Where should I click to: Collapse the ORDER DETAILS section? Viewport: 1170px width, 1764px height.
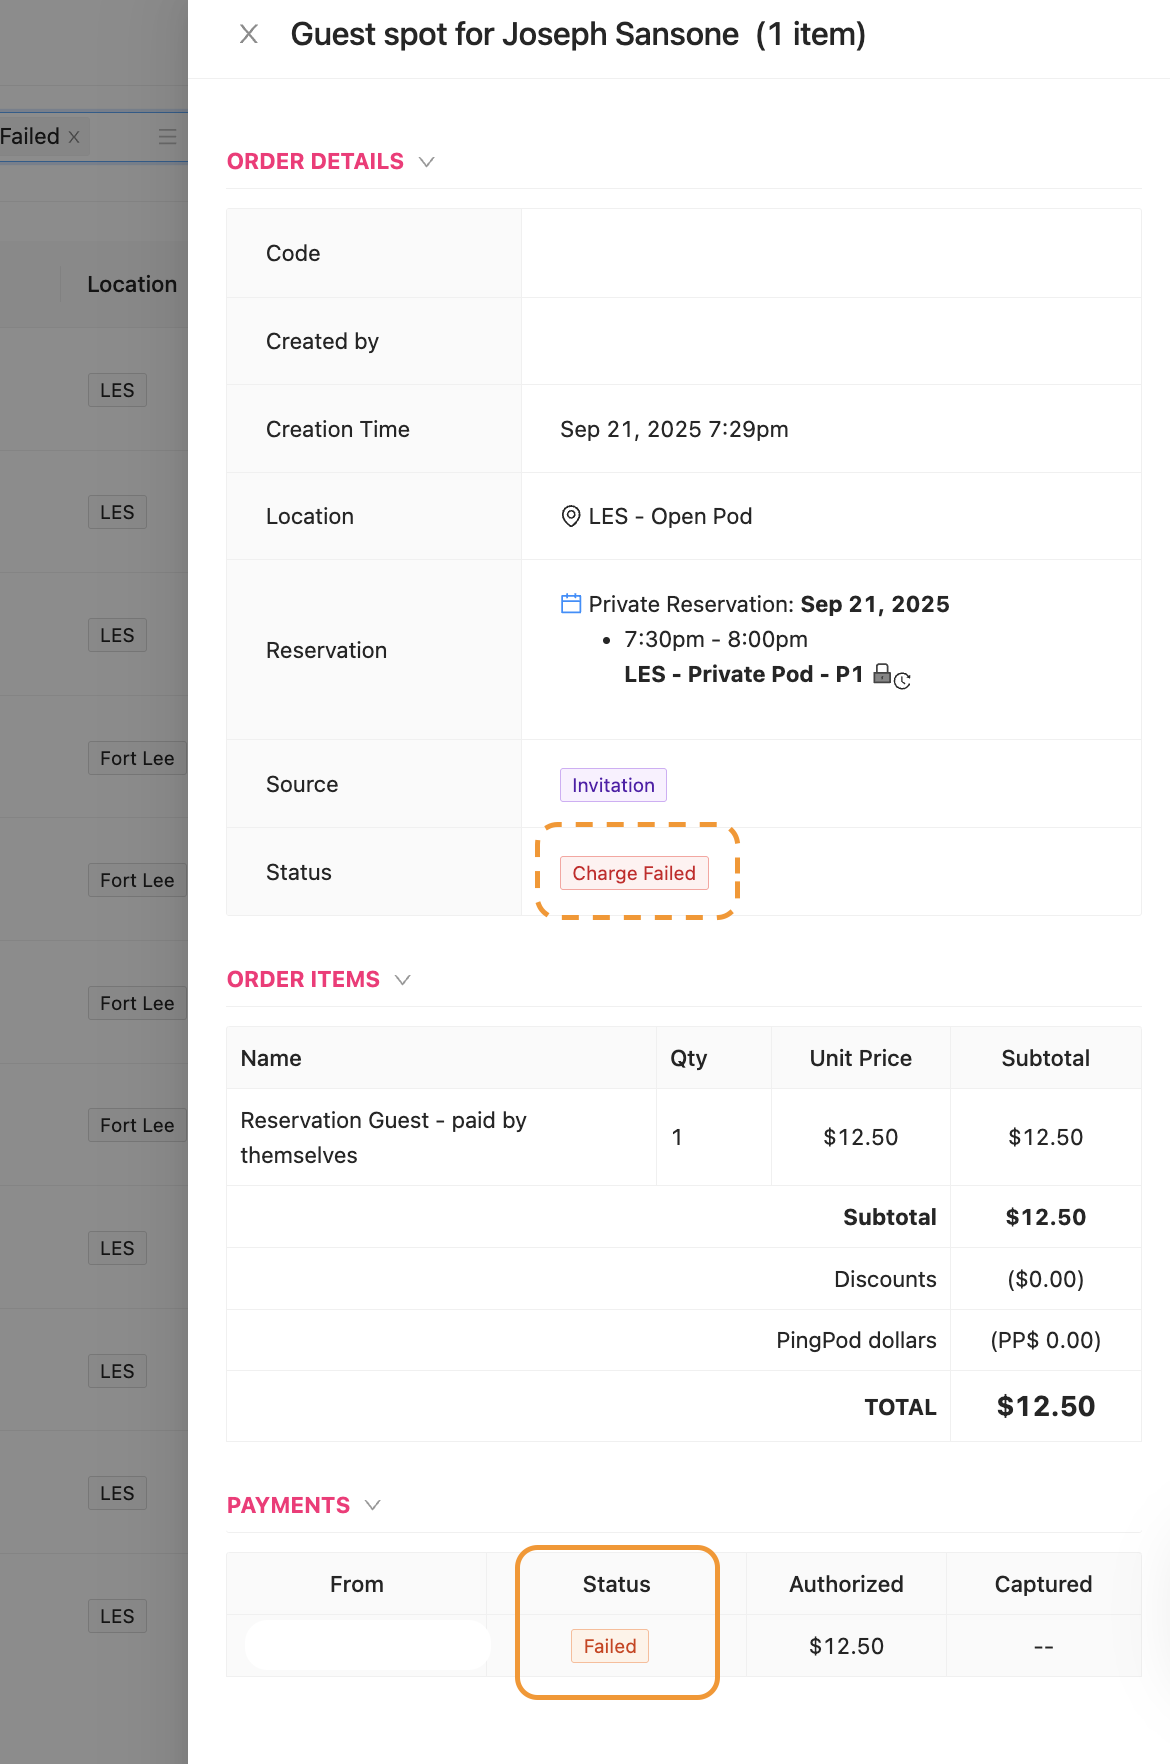427,162
